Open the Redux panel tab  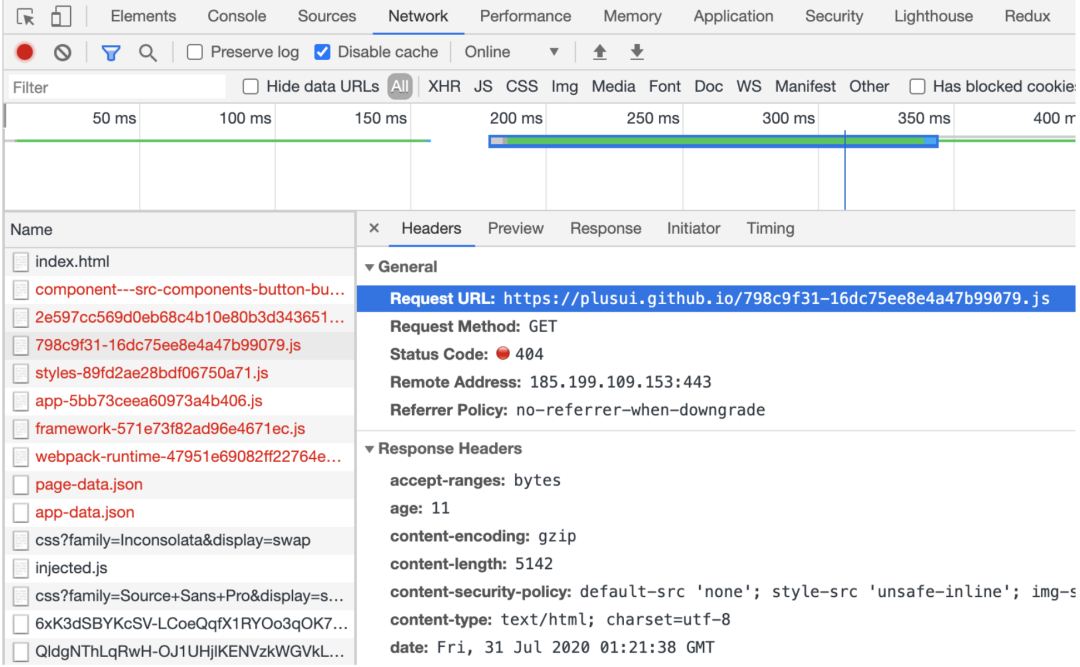[x=1027, y=16]
